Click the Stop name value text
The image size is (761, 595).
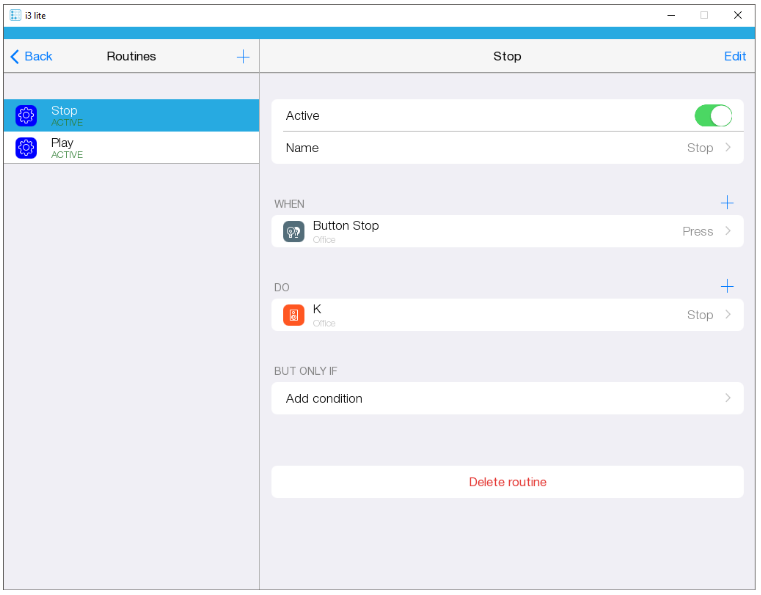tap(699, 148)
